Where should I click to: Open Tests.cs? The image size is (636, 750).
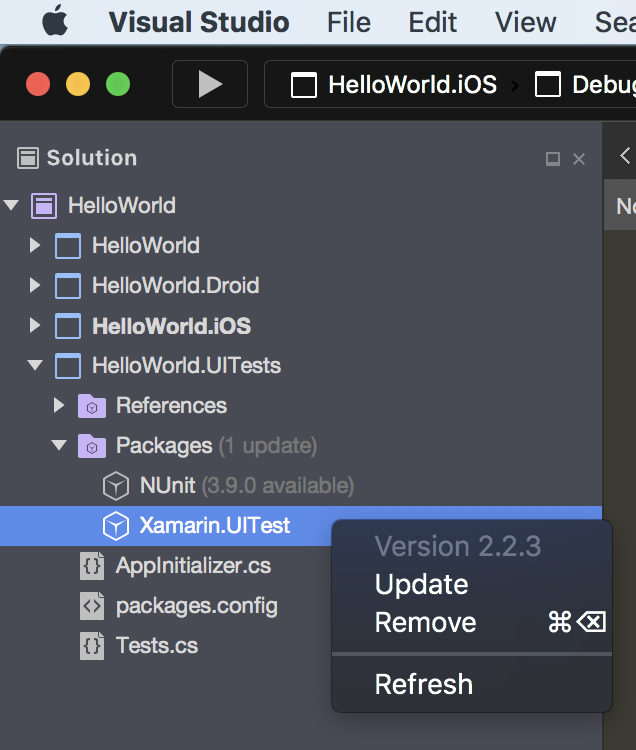[x=157, y=646]
